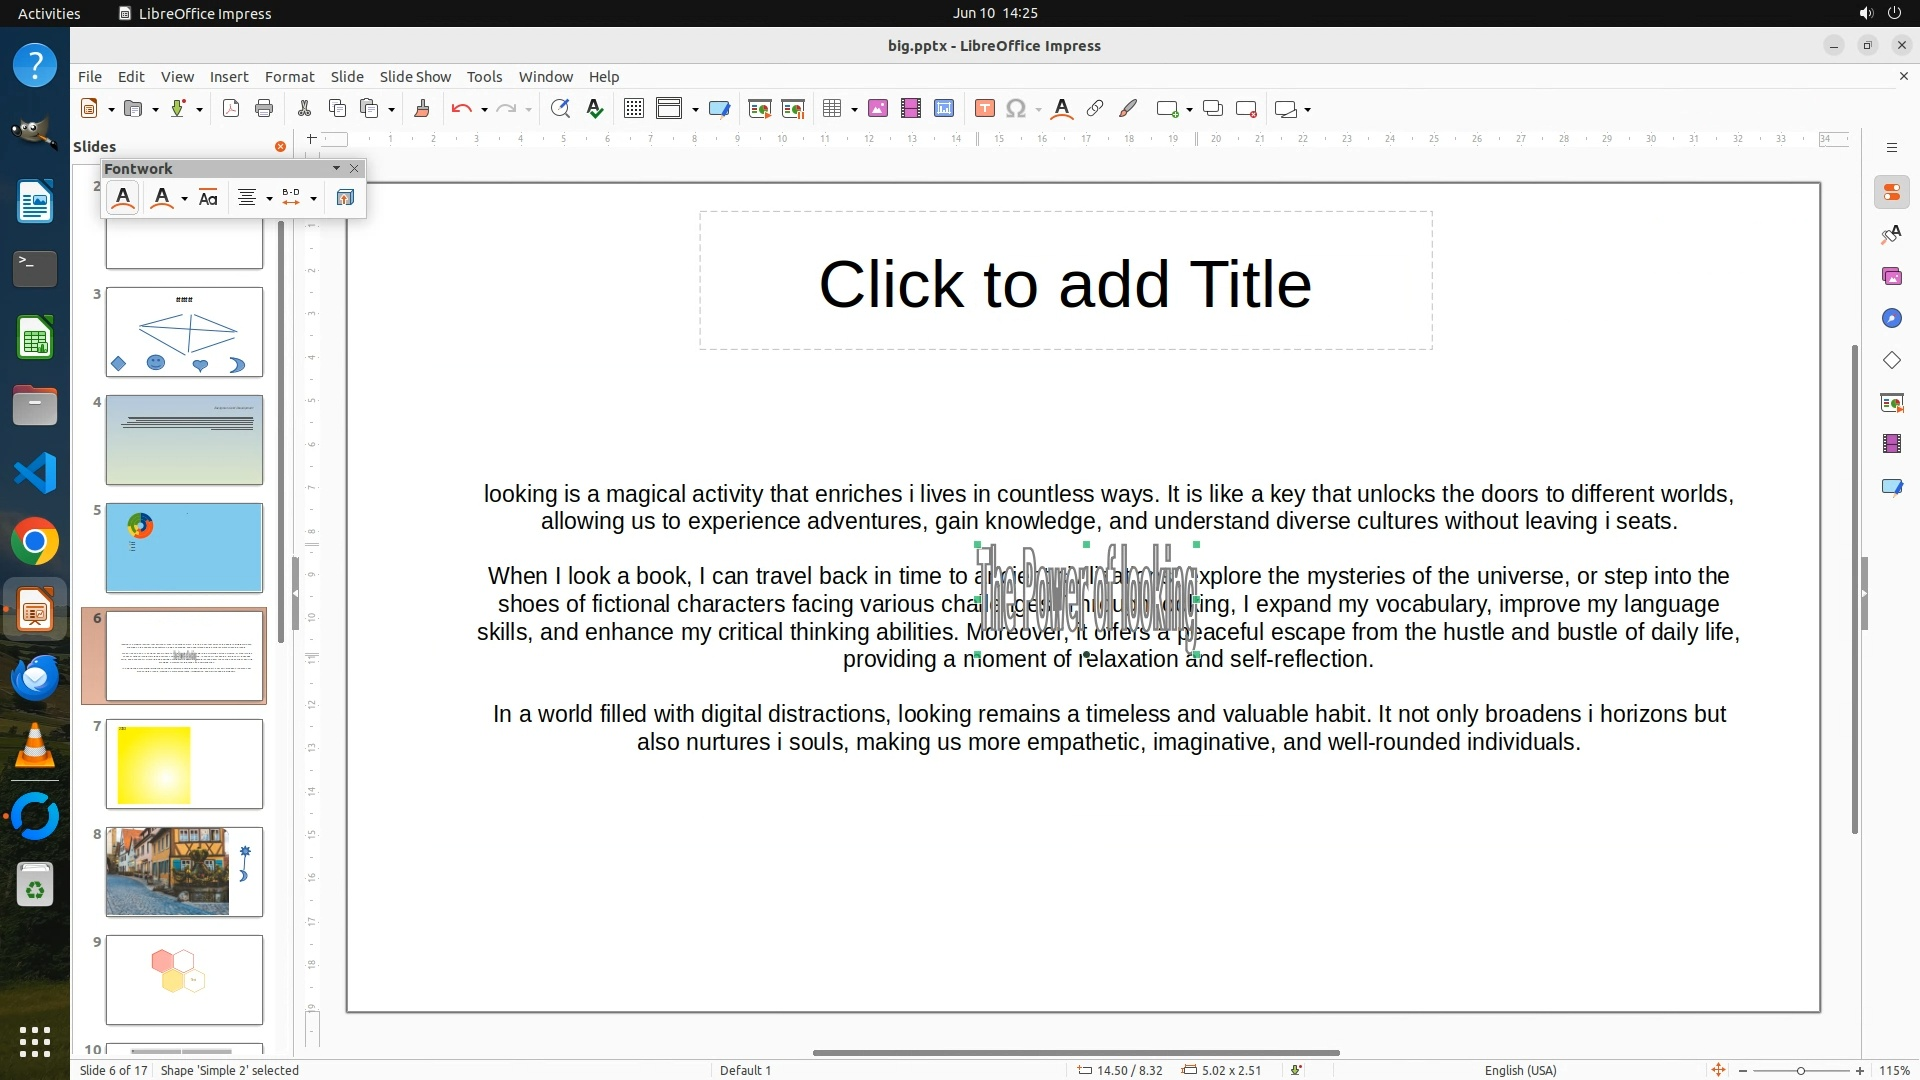The image size is (1920, 1080).
Task: Click 'Click to add Title' placeholder
Action: [x=1065, y=284]
